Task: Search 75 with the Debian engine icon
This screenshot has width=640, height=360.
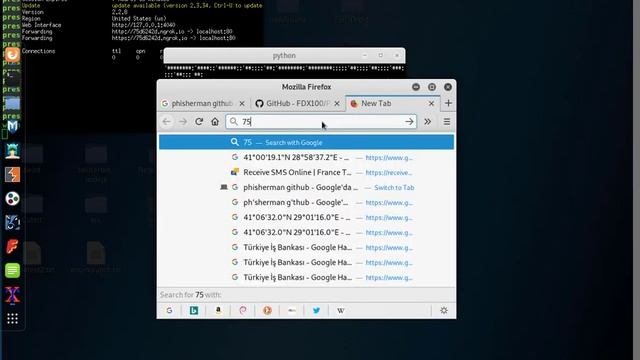Action: click(x=243, y=311)
